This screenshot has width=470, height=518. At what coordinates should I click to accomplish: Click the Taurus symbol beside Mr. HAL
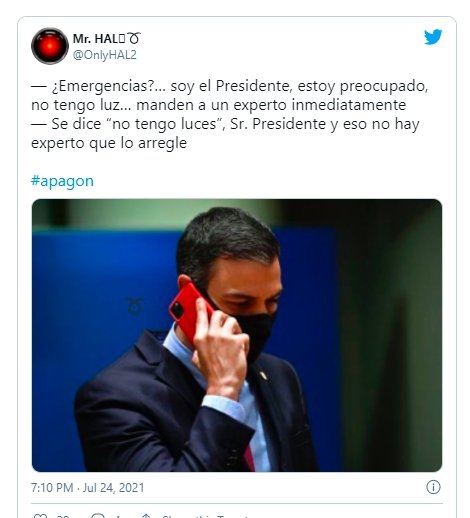point(134,38)
